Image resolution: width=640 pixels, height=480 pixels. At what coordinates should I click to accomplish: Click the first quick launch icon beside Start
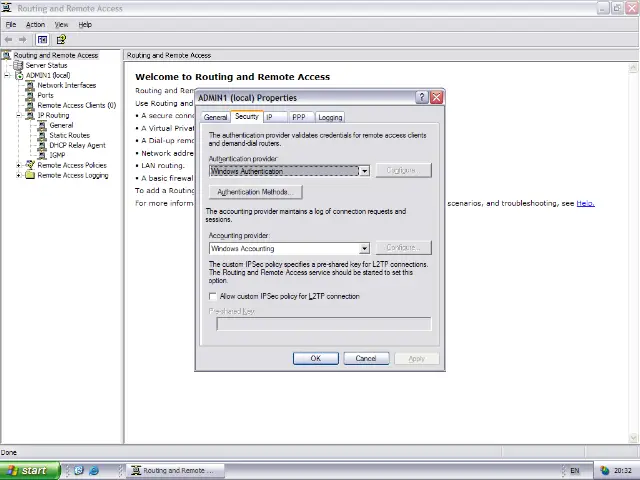coord(79,471)
